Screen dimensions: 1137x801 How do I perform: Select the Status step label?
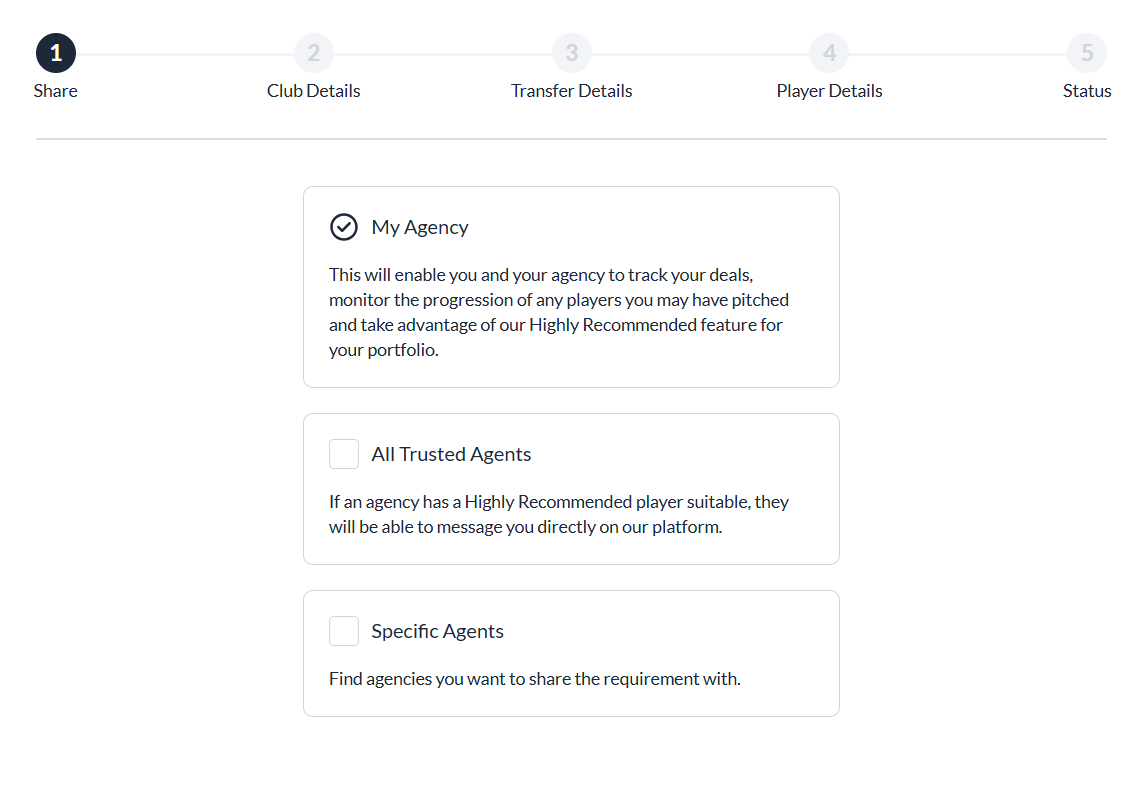coord(1086,91)
